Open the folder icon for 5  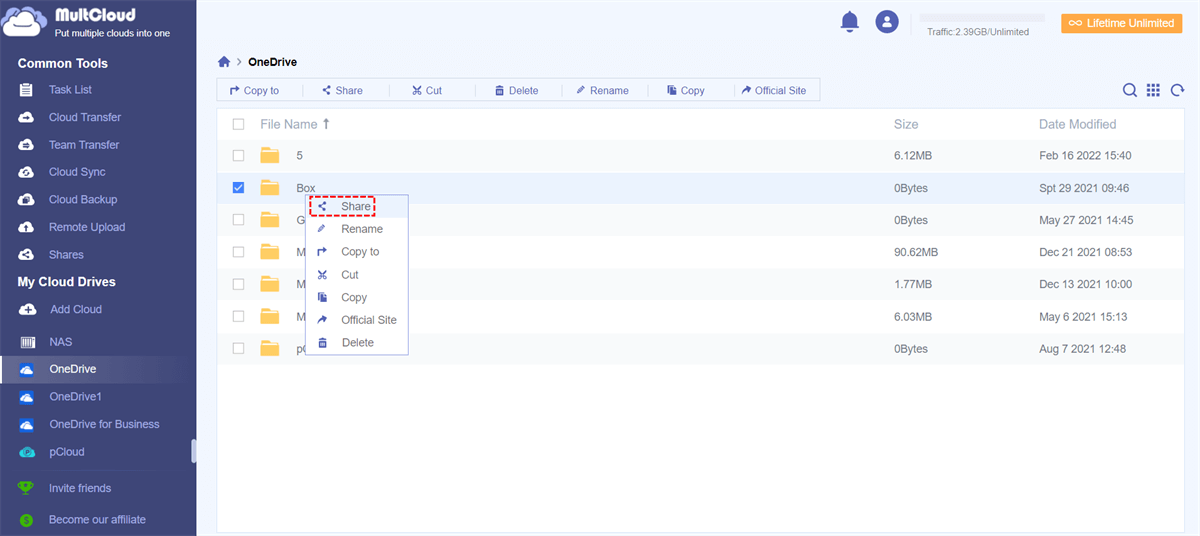pyautogui.click(x=270, y=155)
